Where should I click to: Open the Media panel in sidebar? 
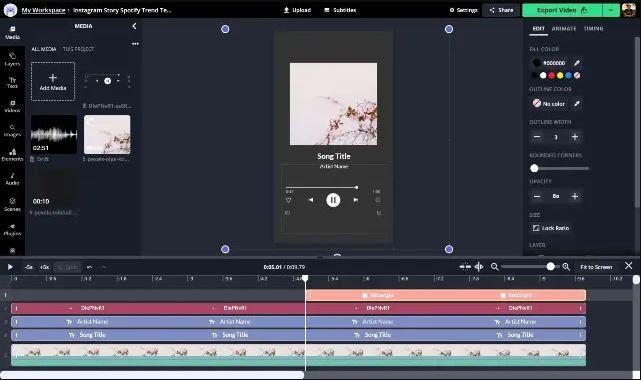[x=12, y=33]
